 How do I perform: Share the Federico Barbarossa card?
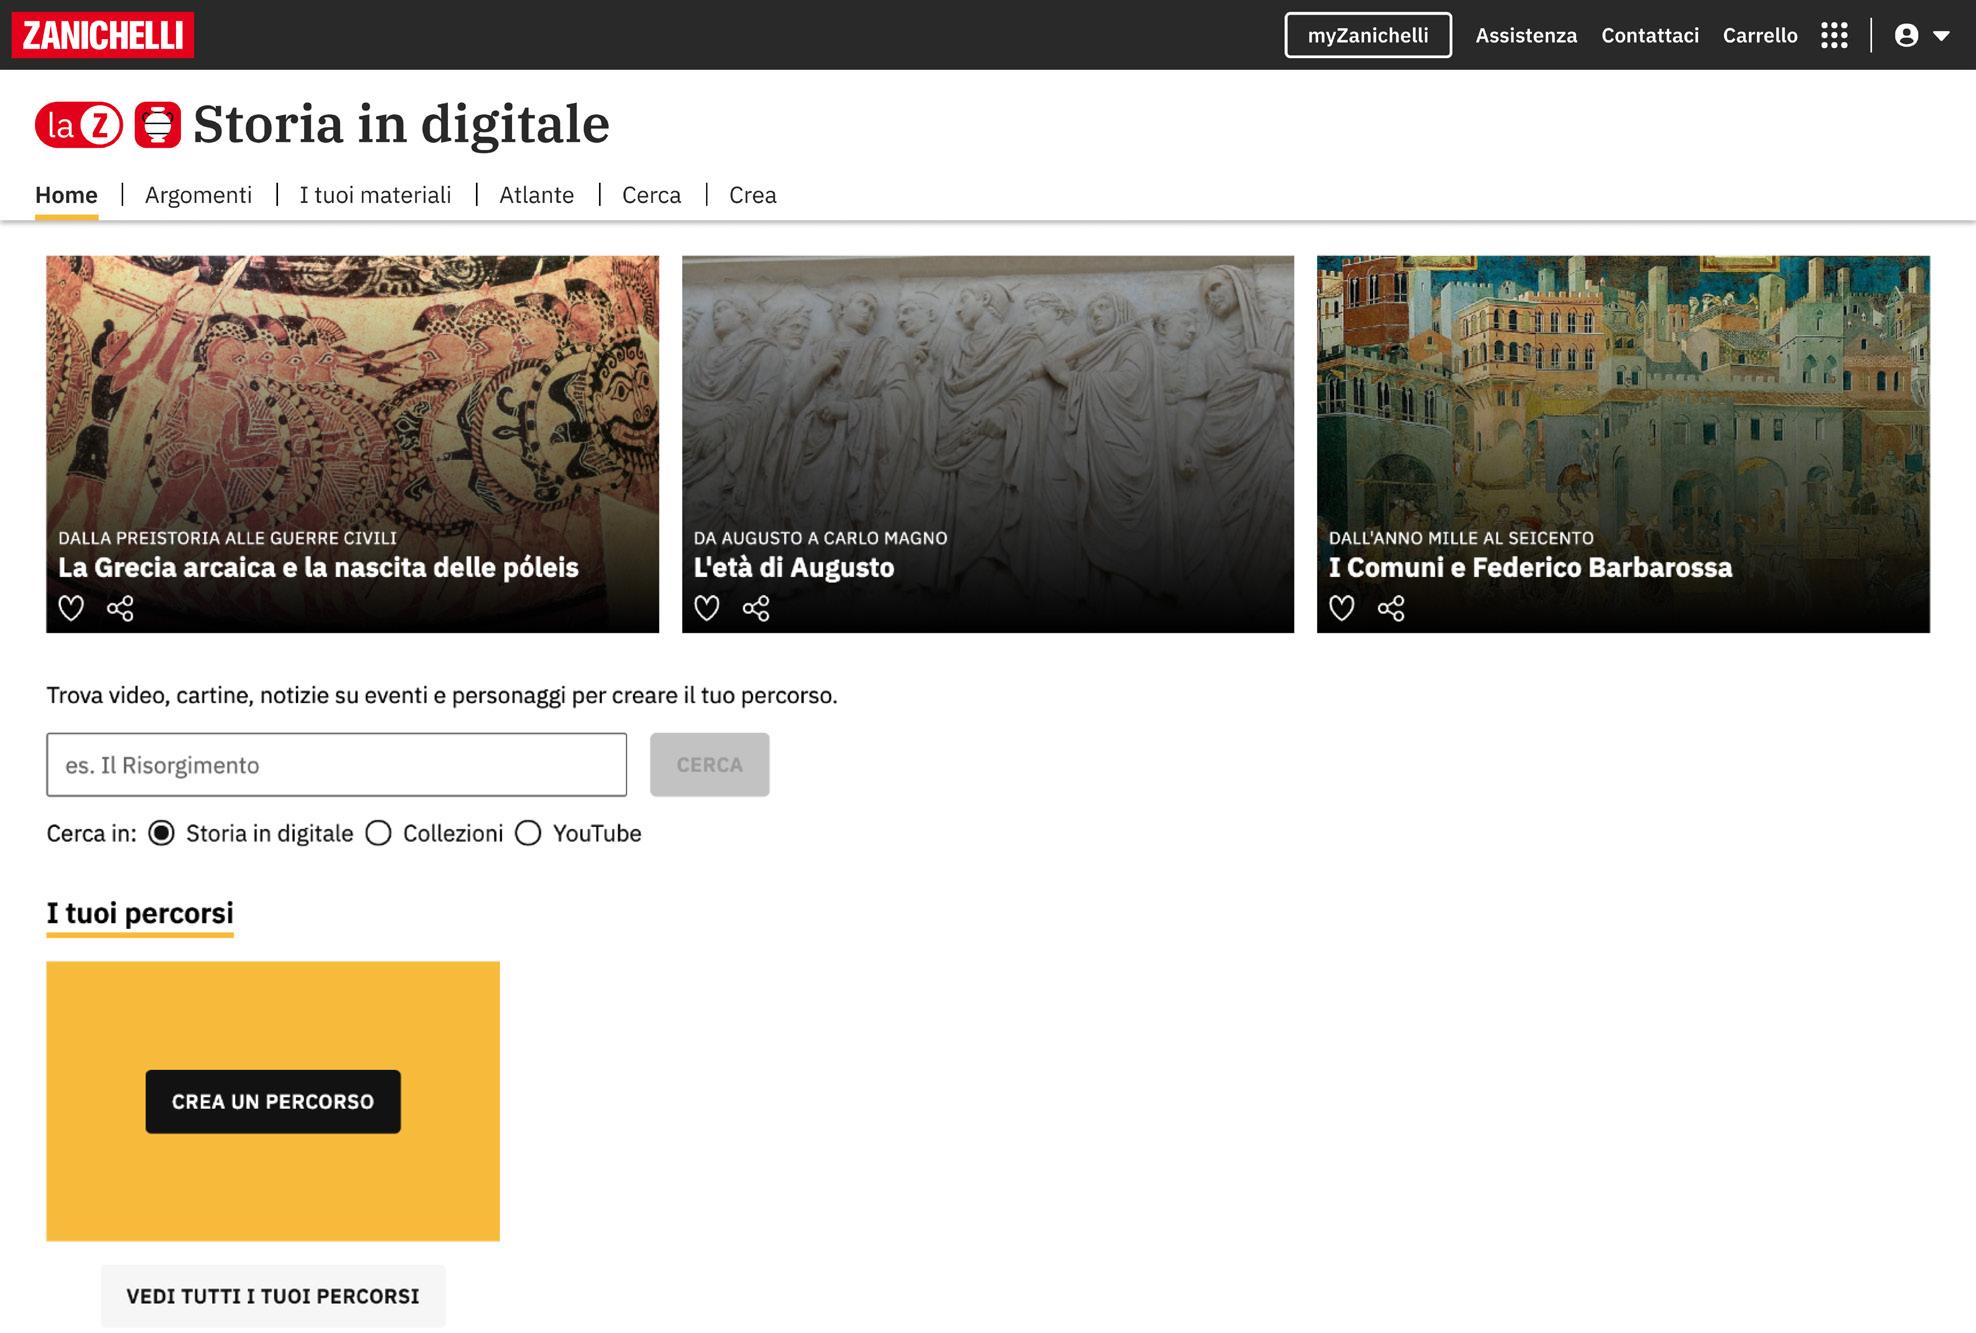(1391, 608)
